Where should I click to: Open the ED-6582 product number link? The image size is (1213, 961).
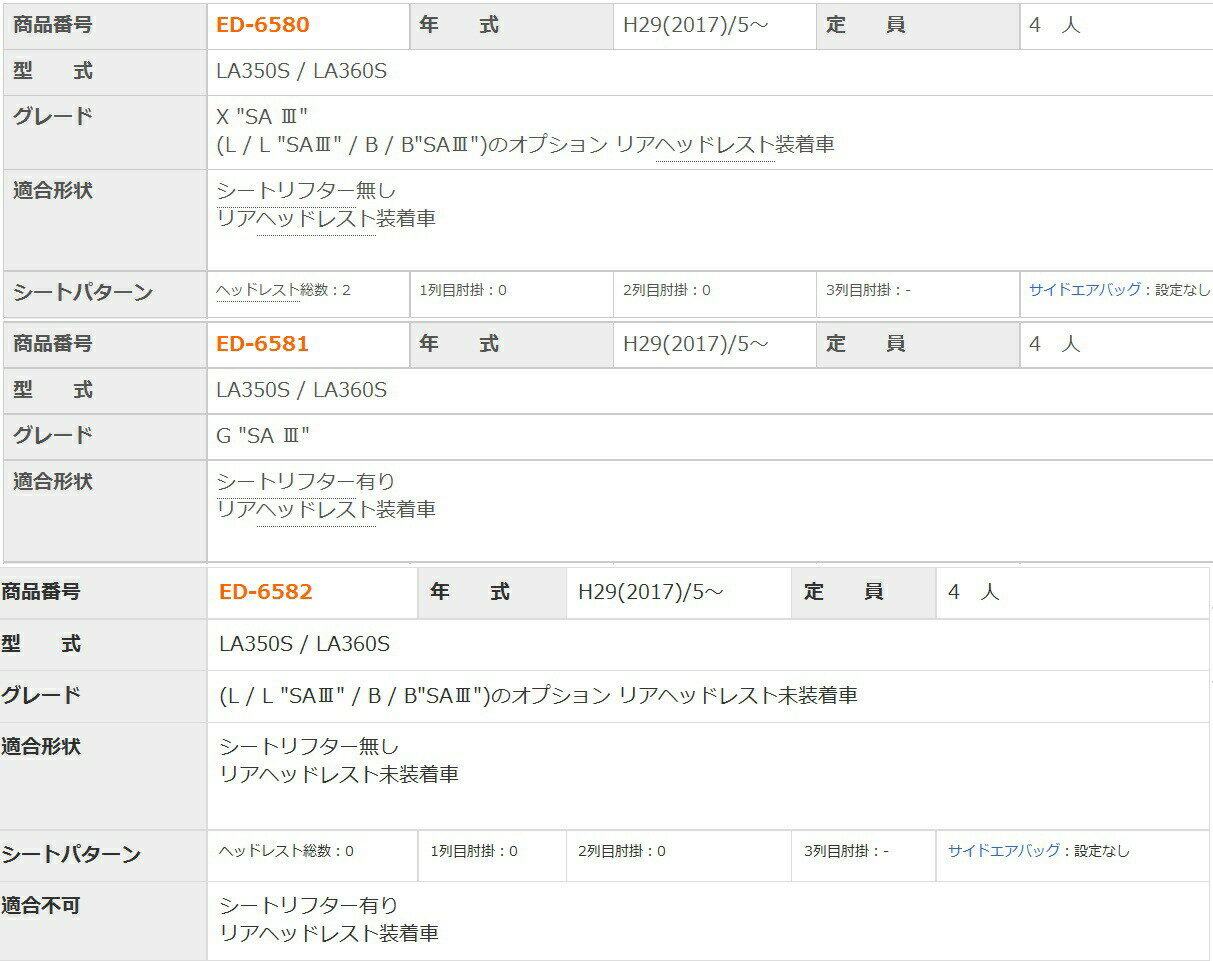tap(266, 592)
